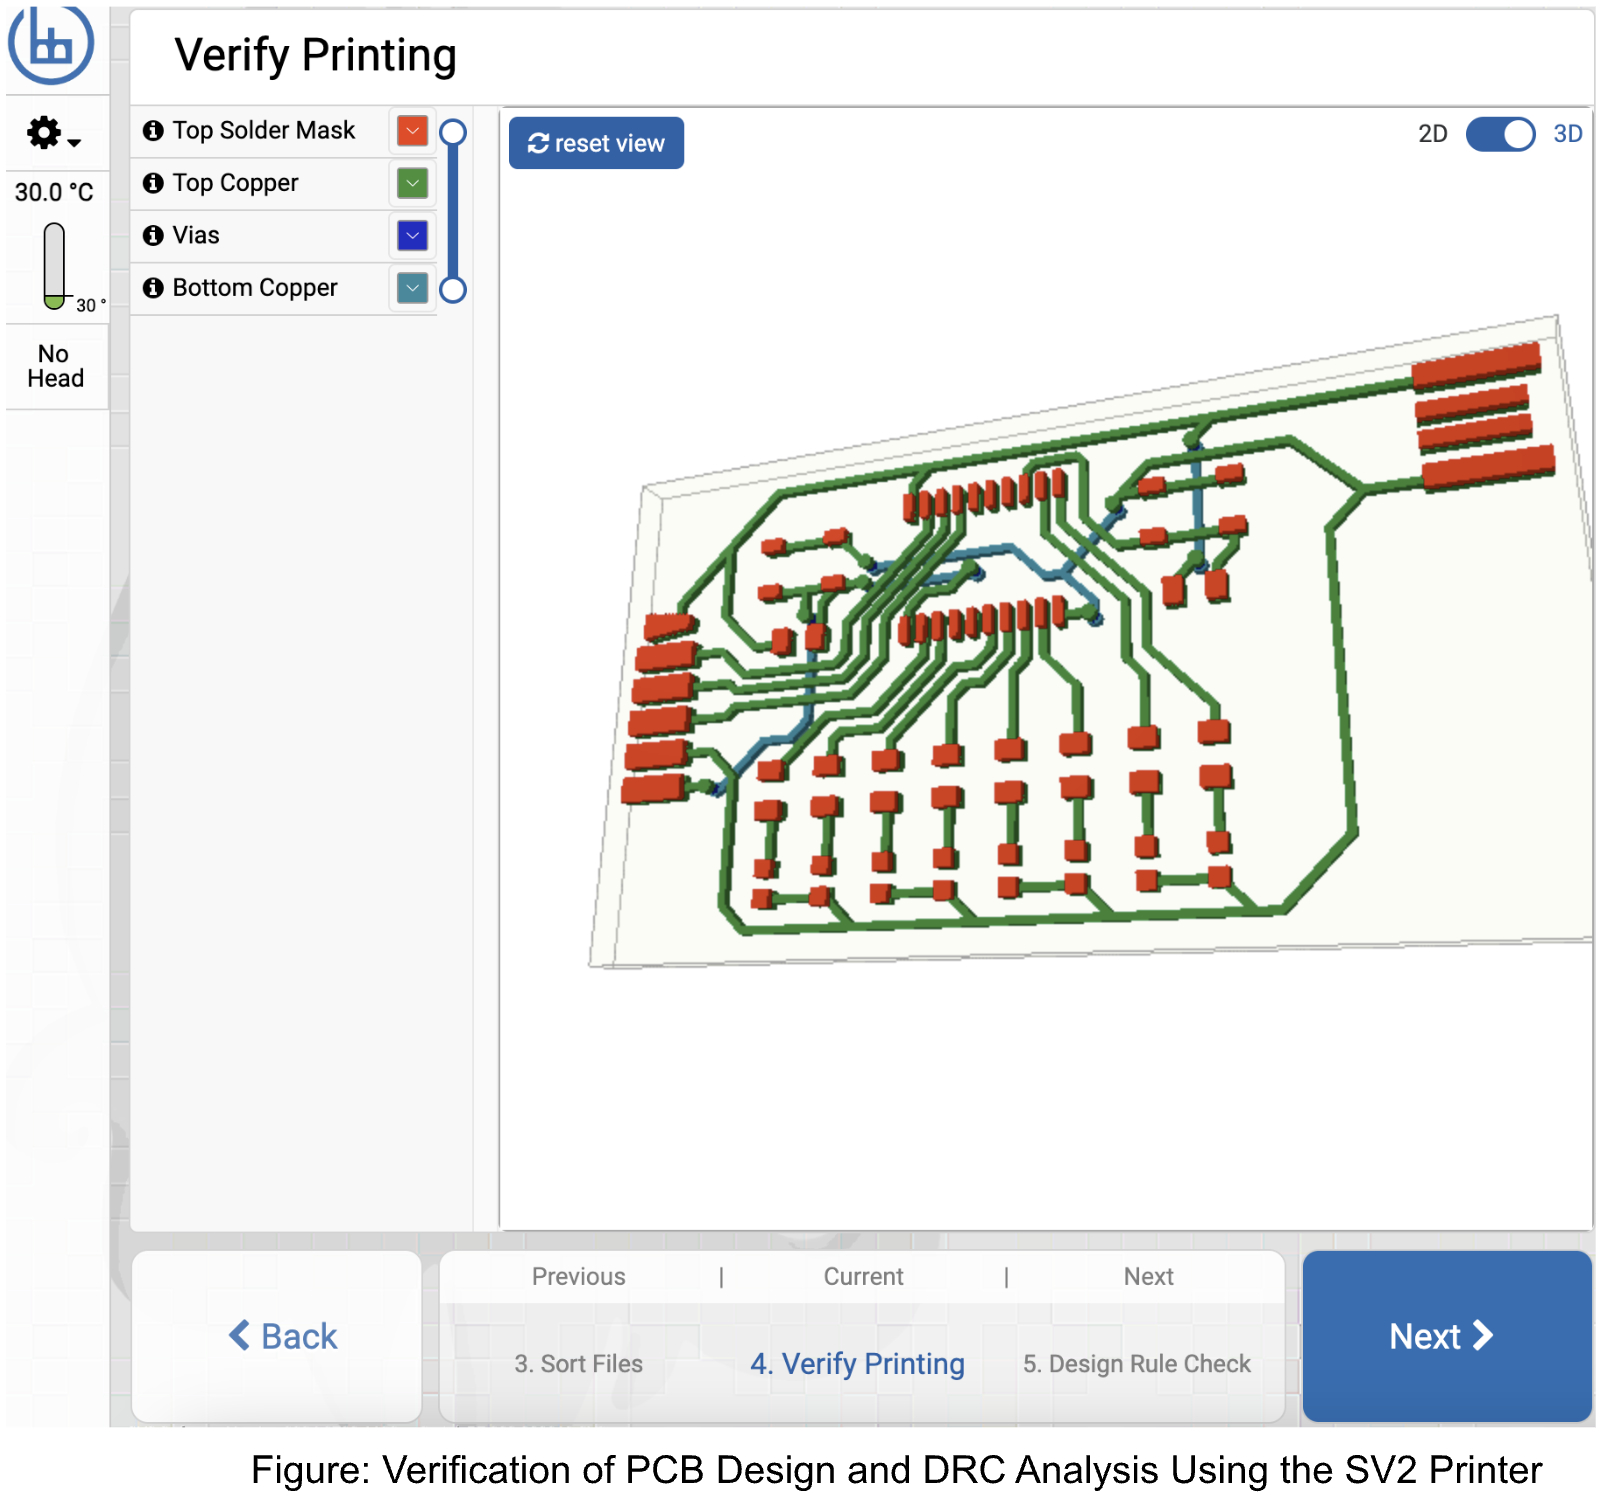Select step 5. Design Rule Check

tap(1136, 1363)
